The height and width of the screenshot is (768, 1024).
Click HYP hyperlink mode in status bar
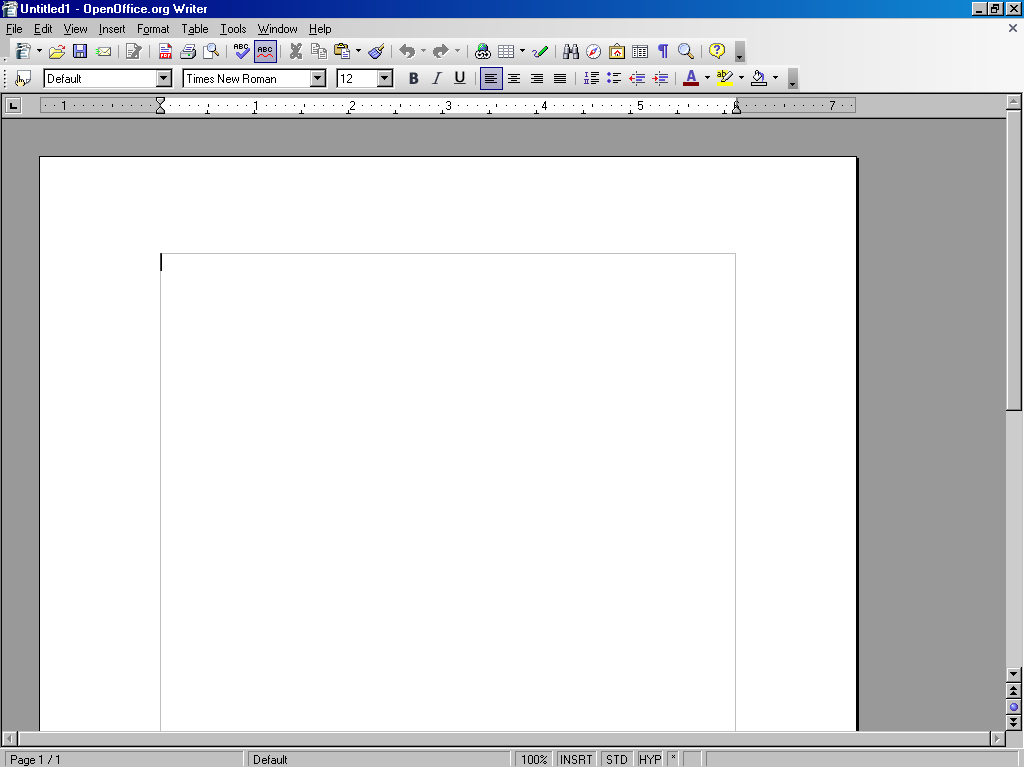[650, 760]
